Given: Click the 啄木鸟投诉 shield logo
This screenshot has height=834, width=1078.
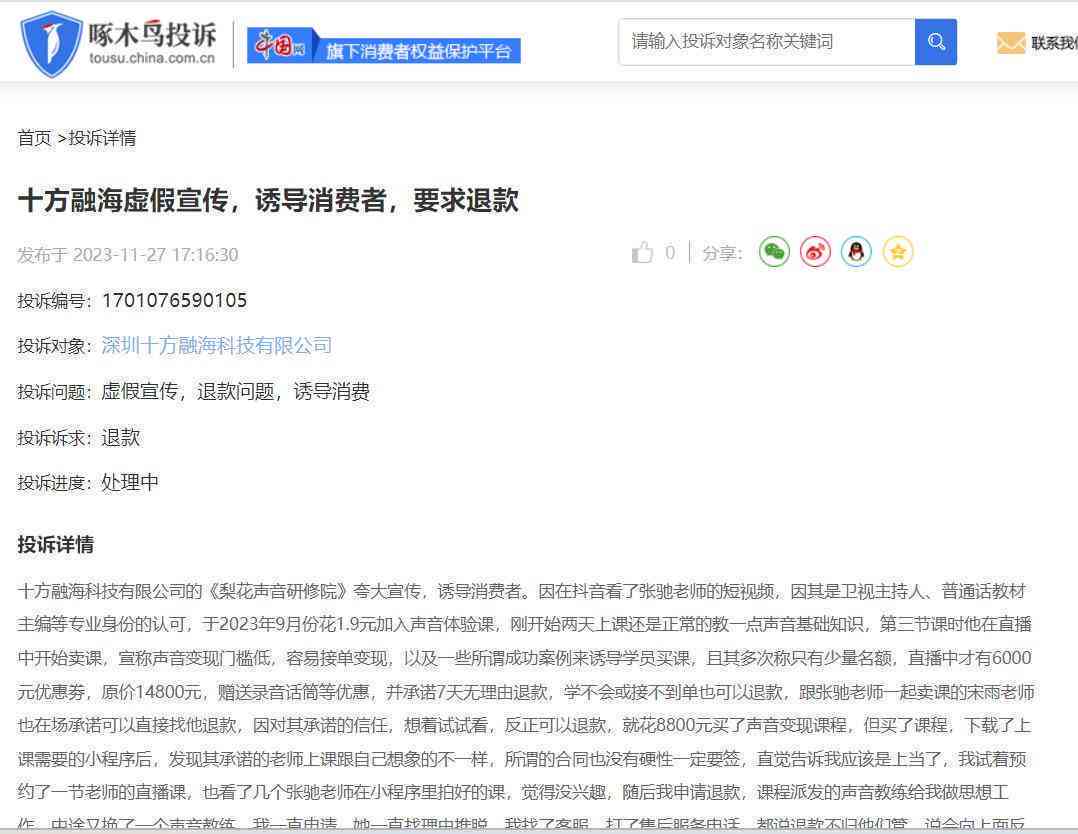Looking at the screenshot, I should tap(52, 44).
